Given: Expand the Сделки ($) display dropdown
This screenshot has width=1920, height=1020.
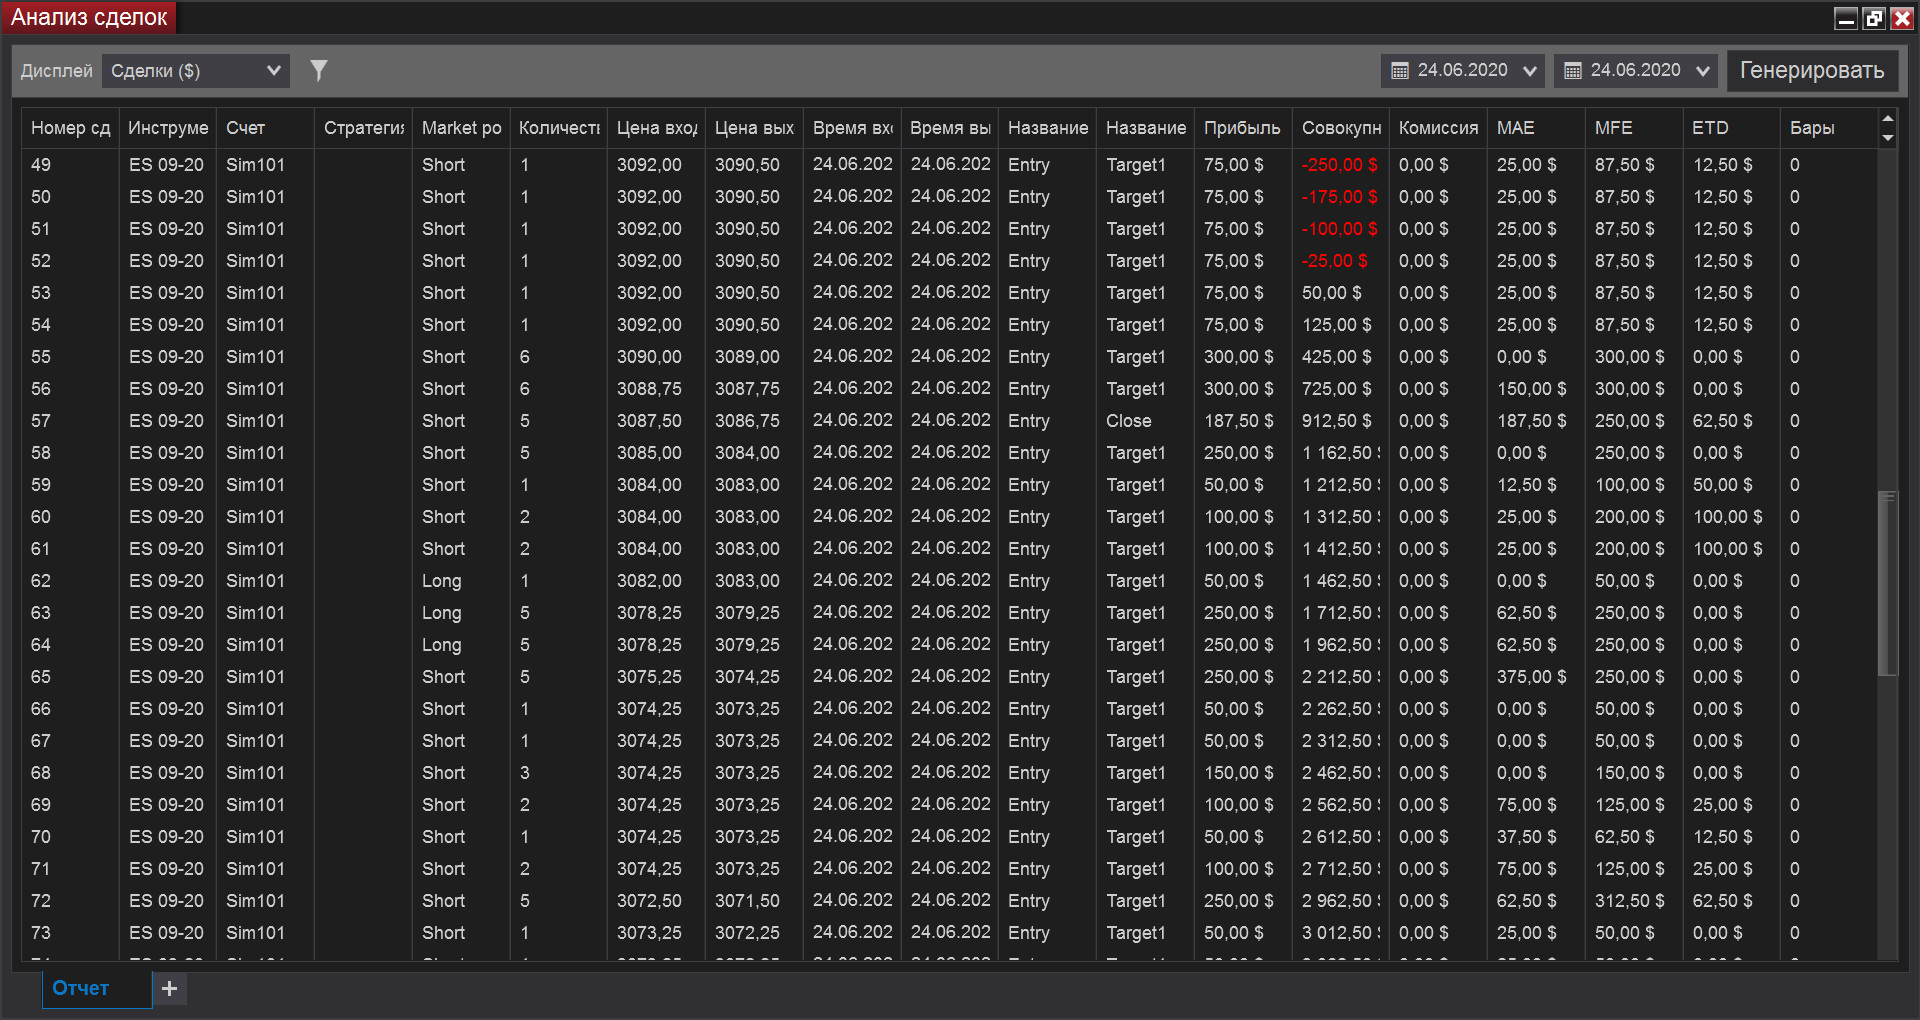Looking at the screenshot, I should (196, 71).
